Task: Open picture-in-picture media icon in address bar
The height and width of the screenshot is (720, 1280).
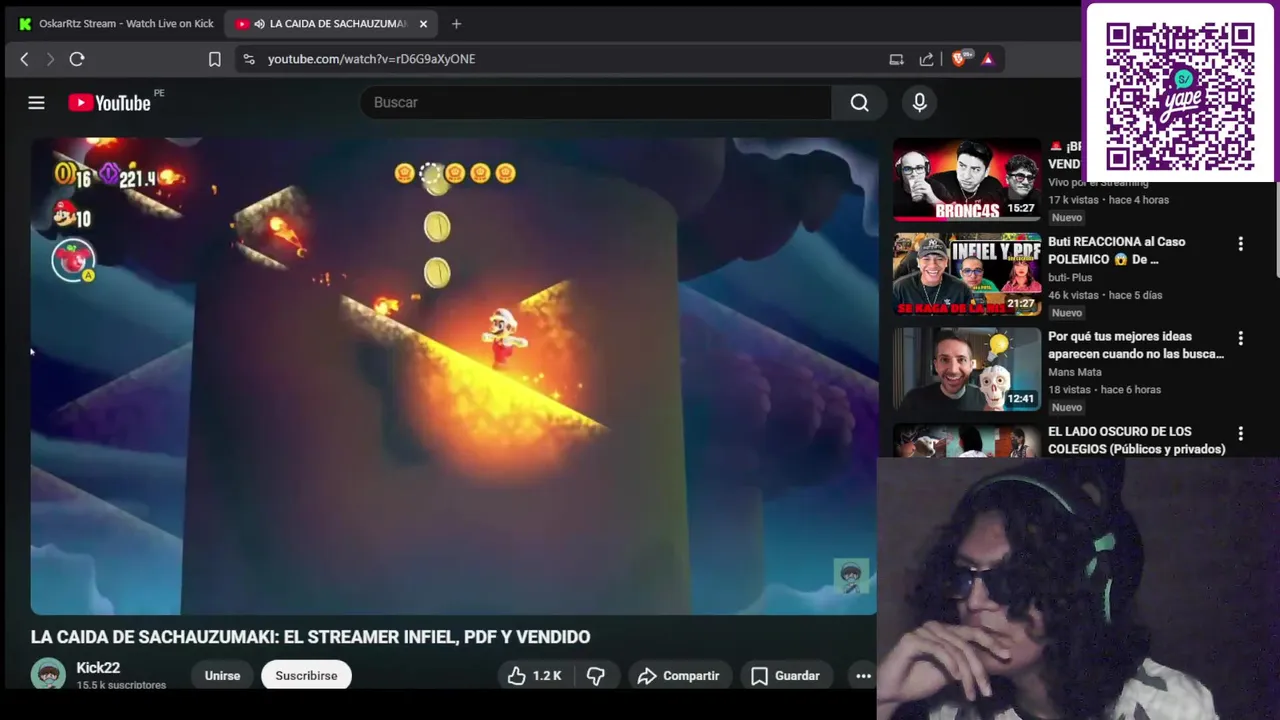Action: (x=896, y=59)
